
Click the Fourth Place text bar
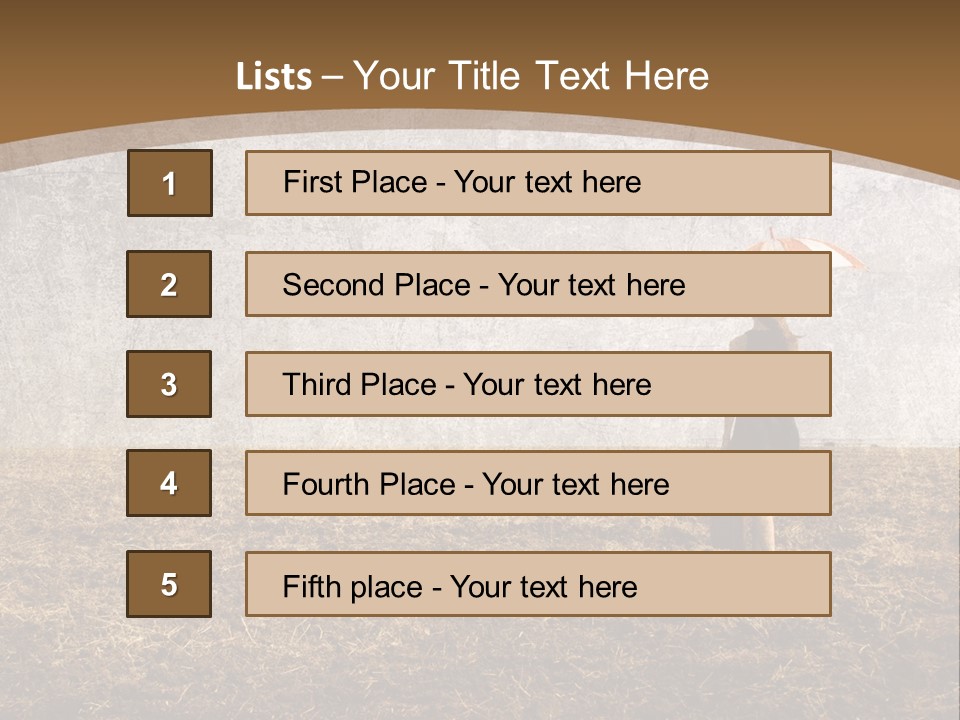click(538, 483)
